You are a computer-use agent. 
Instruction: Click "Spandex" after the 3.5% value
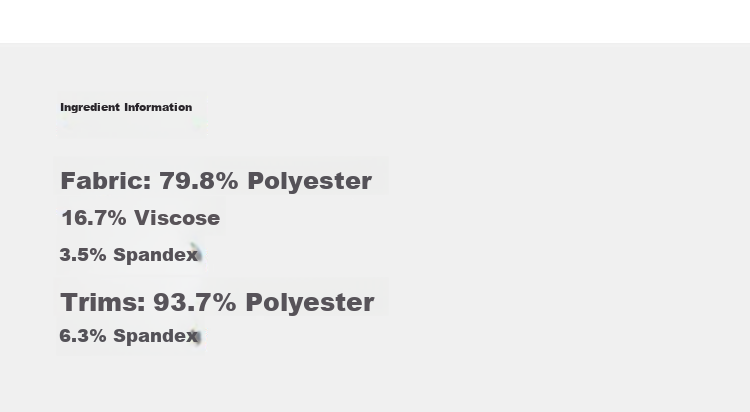(x=155, y=255)
